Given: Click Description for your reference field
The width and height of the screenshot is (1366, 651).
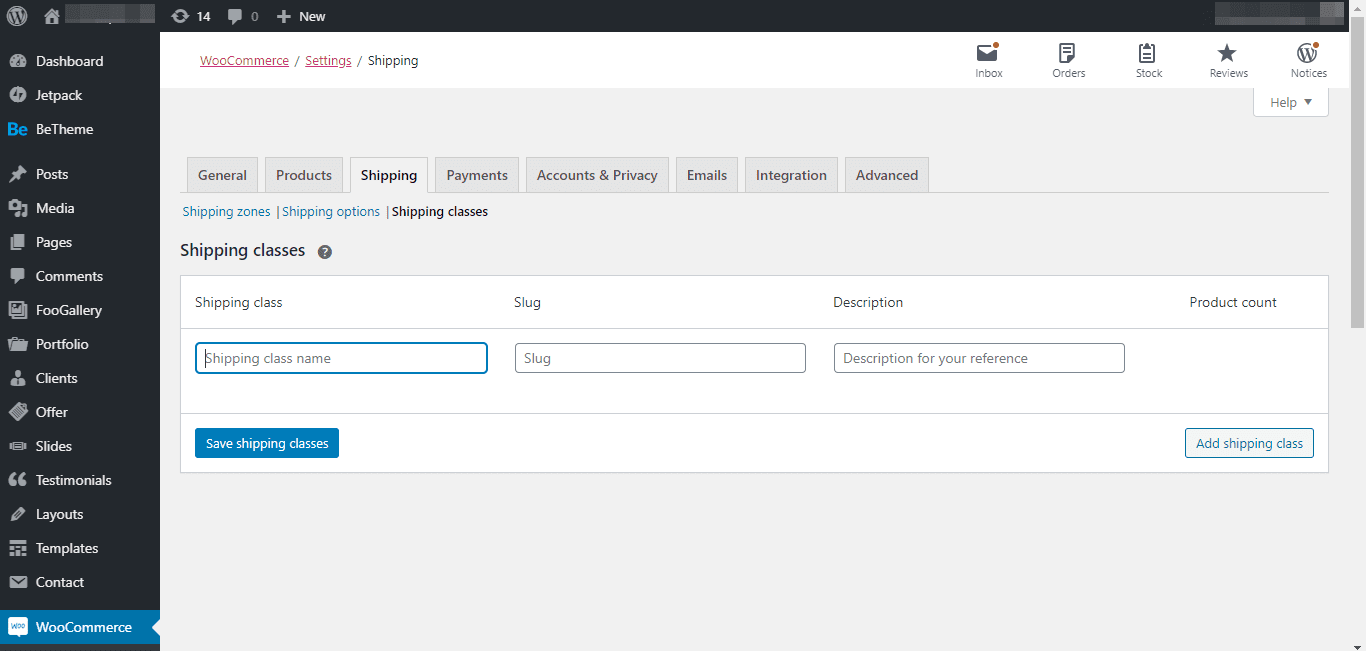Looking at the screenshot, I should (x=979, y=358).
